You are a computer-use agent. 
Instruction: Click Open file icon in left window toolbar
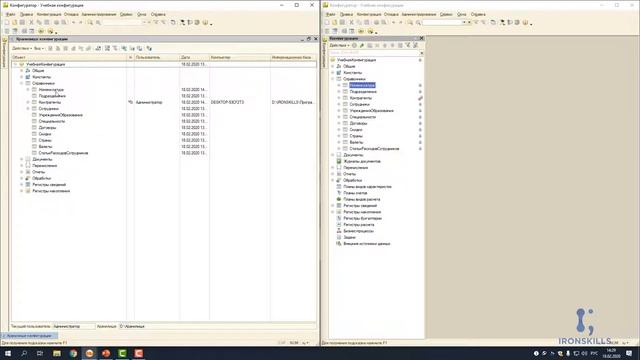pyautogui.click(x=15, y=22)
